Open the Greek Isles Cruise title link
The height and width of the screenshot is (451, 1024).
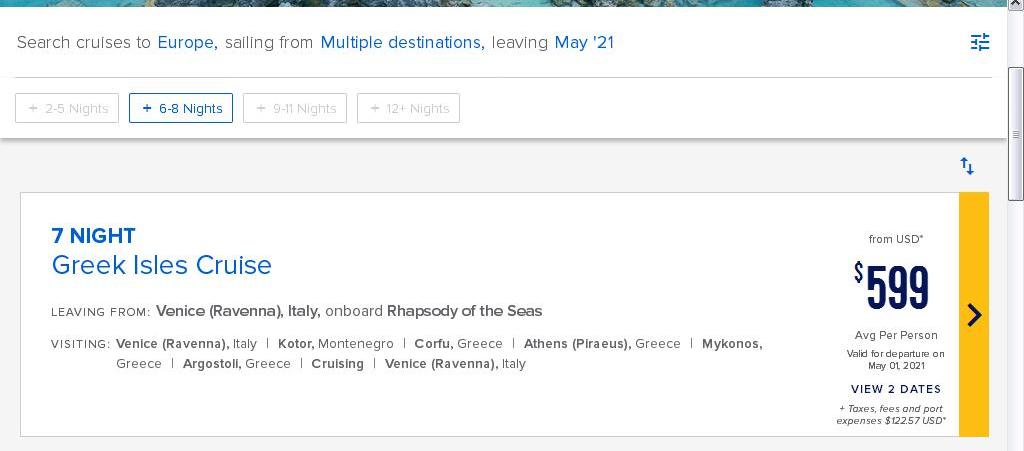[x=161, y=265]
